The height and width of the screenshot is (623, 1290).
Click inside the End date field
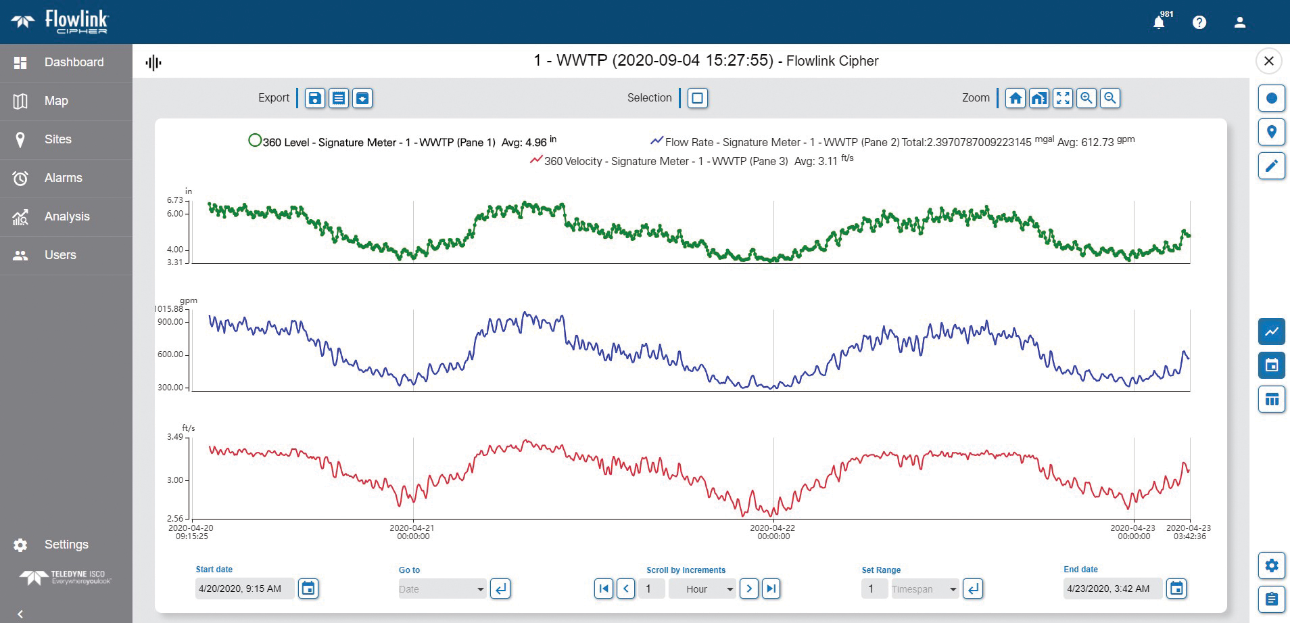[x=1110, y=588]
